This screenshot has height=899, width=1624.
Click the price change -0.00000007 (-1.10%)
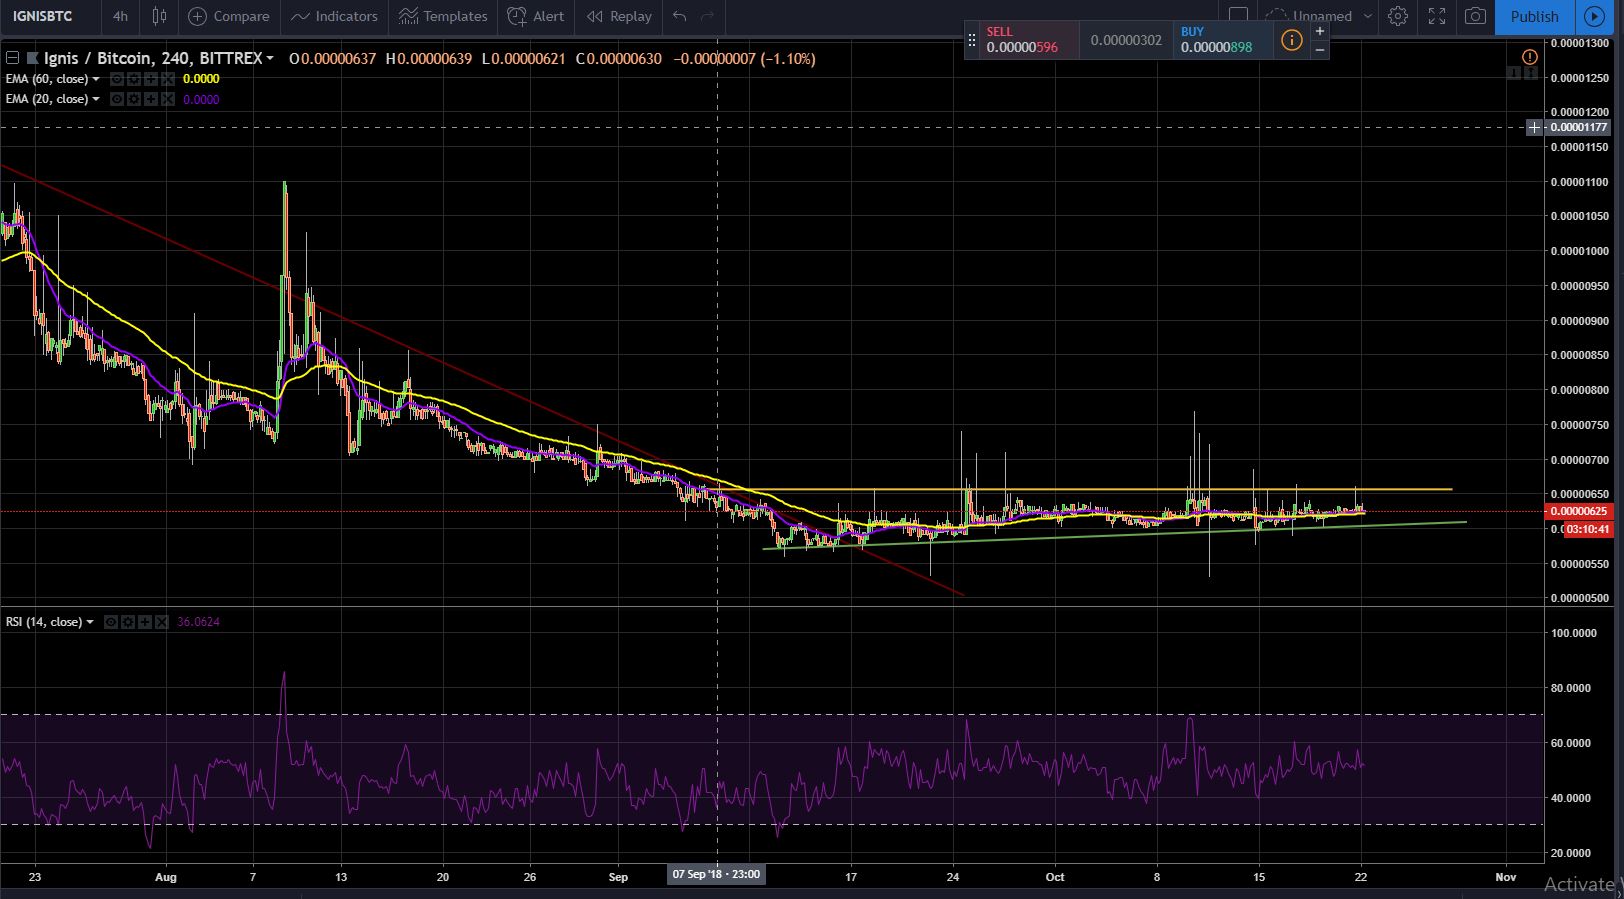[745, 59]
